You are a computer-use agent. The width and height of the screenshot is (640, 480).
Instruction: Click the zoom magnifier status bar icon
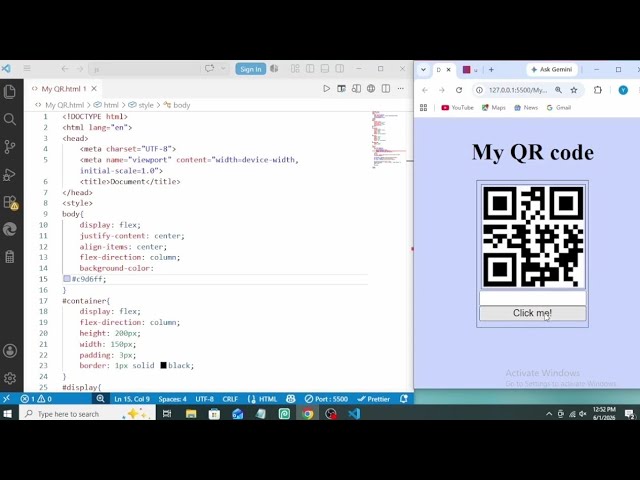click(100, 399)
